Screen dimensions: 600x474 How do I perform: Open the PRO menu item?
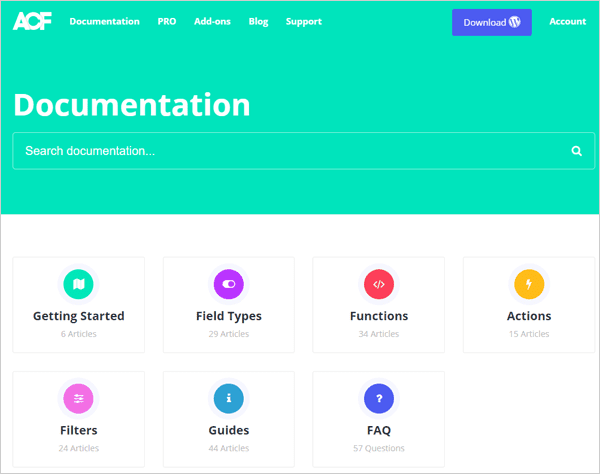coord(167,21)
